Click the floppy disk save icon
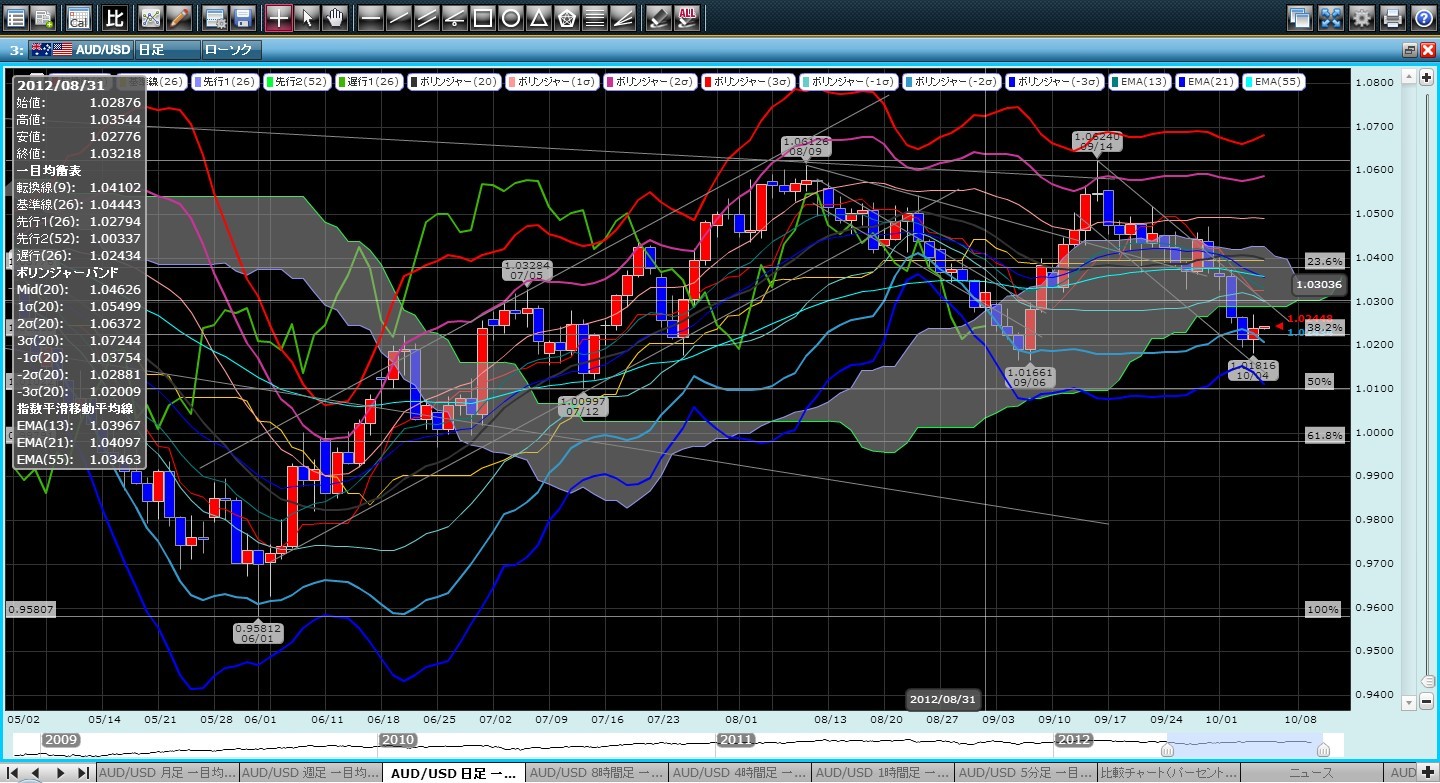1440x783 pixels. click(242, 17)
